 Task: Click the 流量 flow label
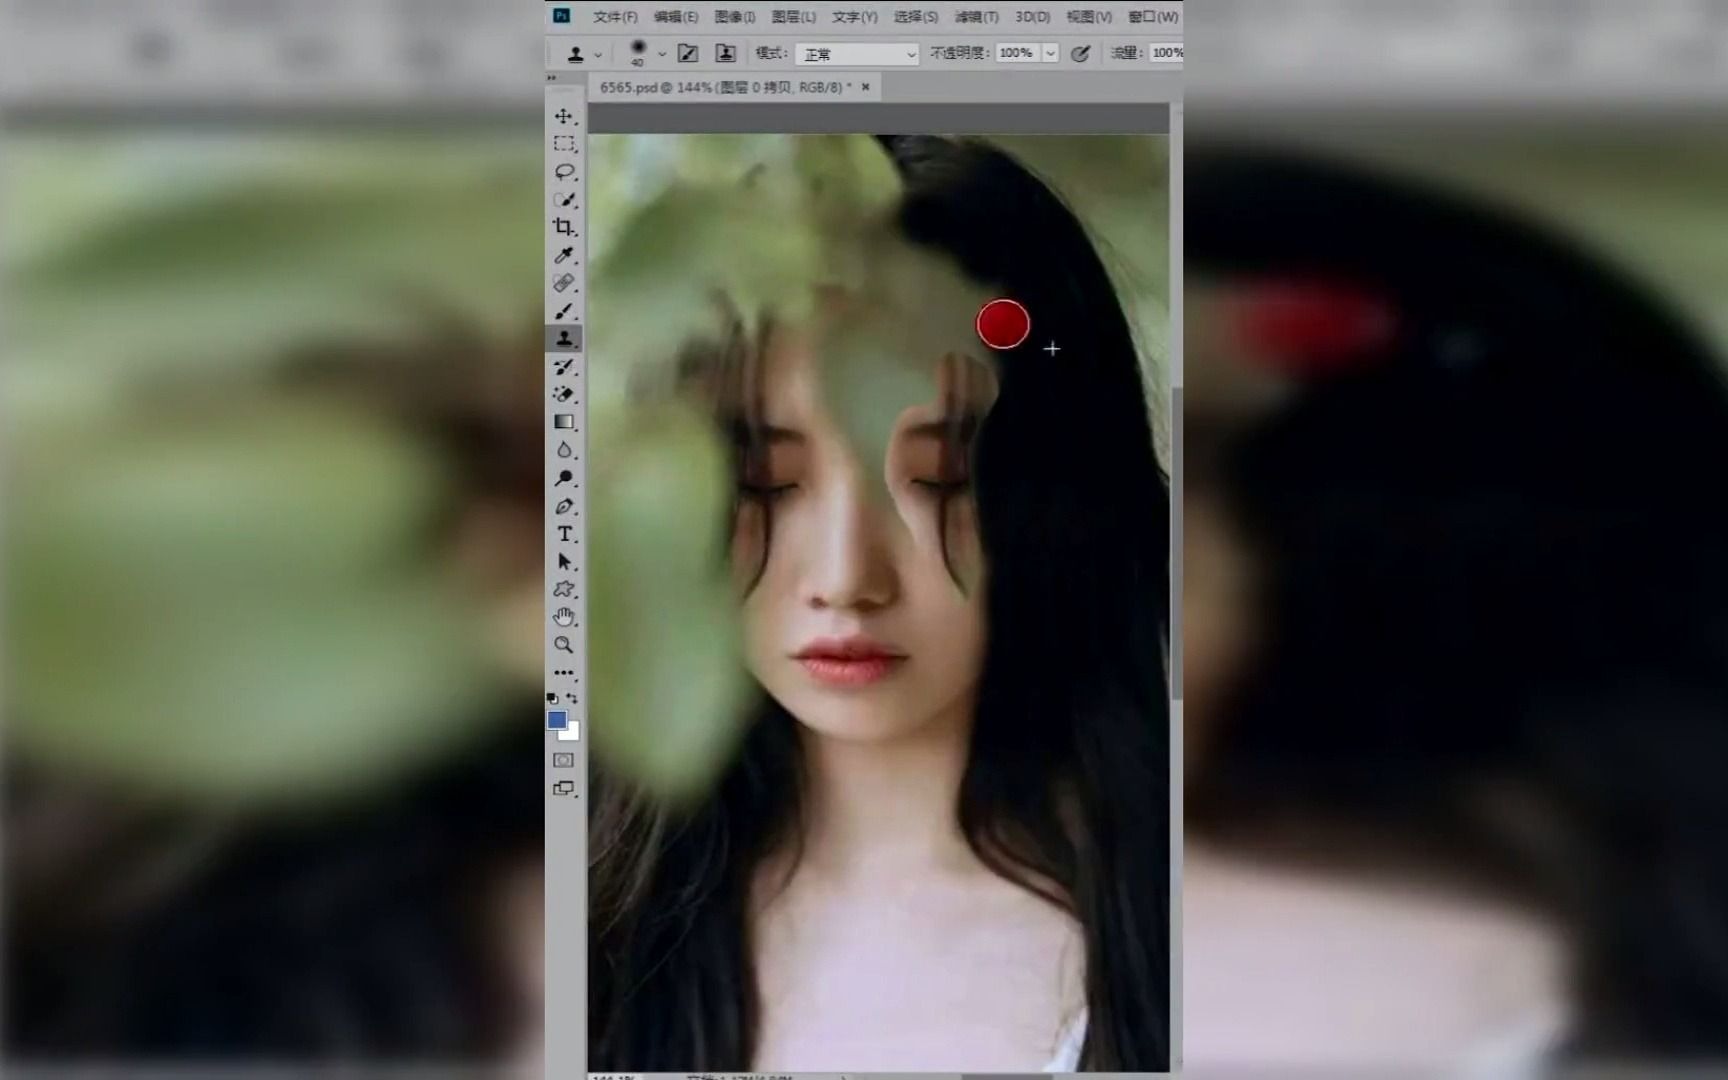point(1126,53)
